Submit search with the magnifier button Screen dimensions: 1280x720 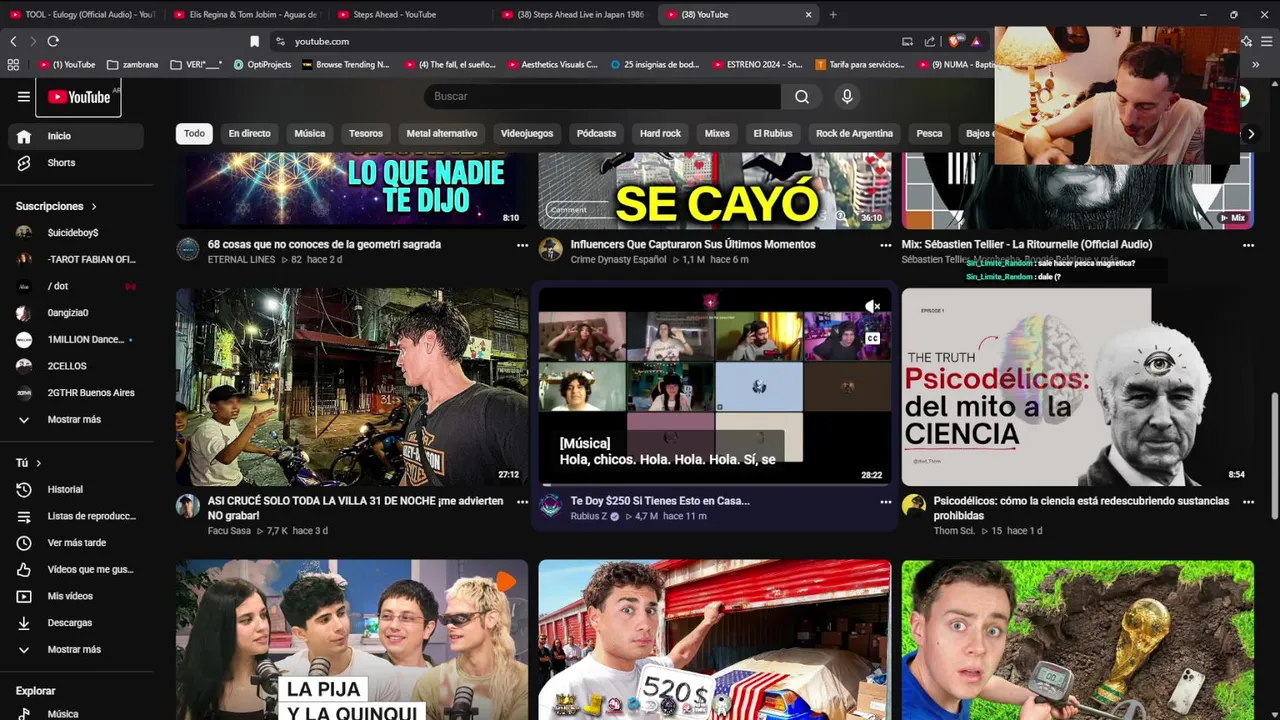tap(802, 96)
